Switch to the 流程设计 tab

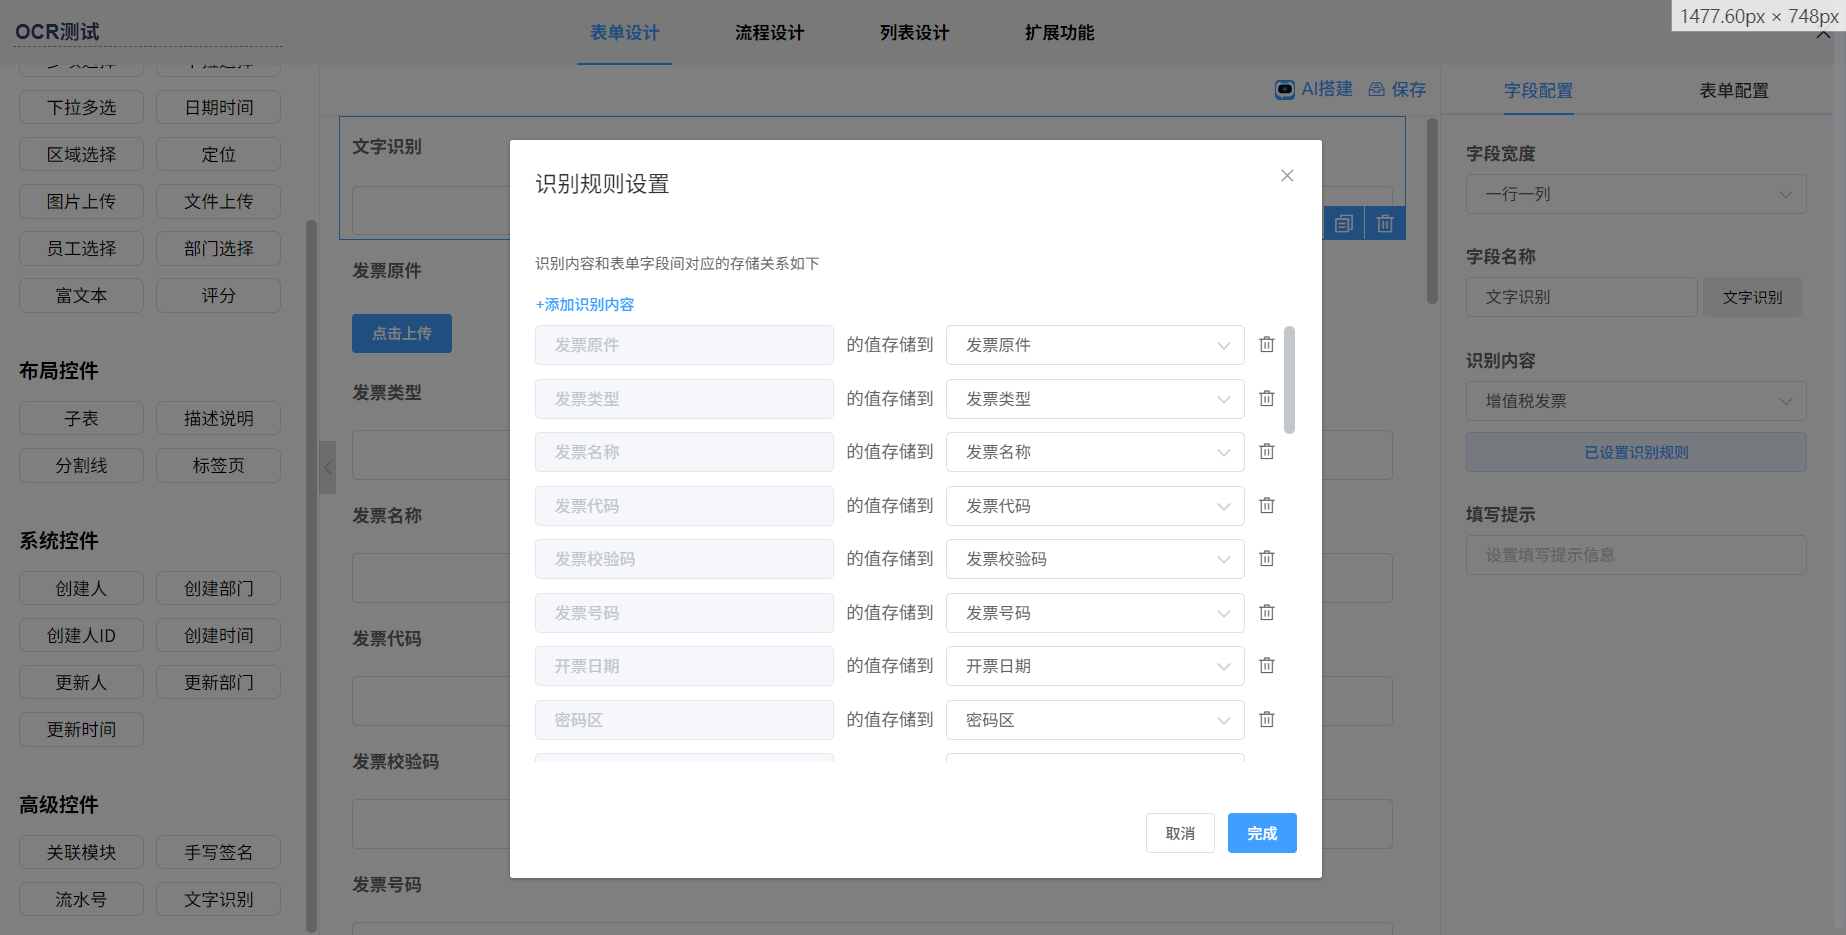coord(769,33)
